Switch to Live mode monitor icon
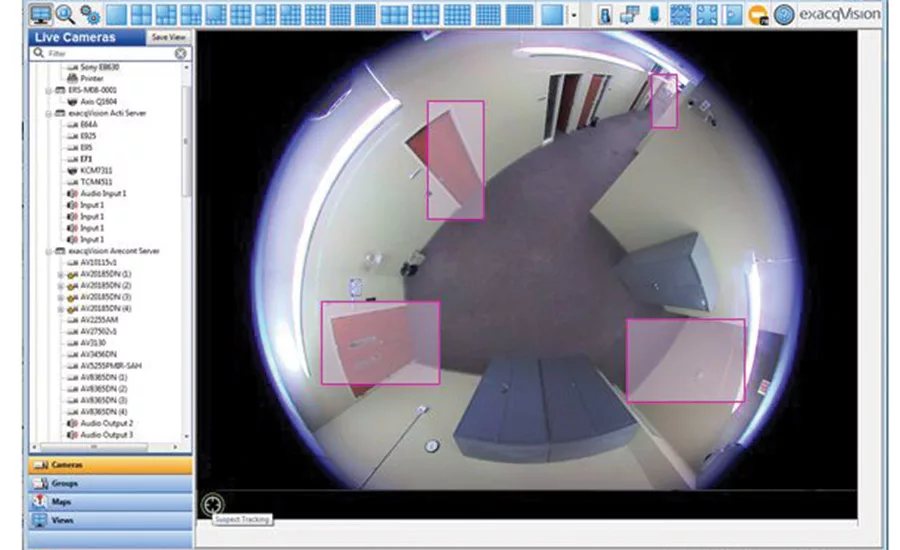900x550 pixels. pyautogui.click(x=41, y=14)
